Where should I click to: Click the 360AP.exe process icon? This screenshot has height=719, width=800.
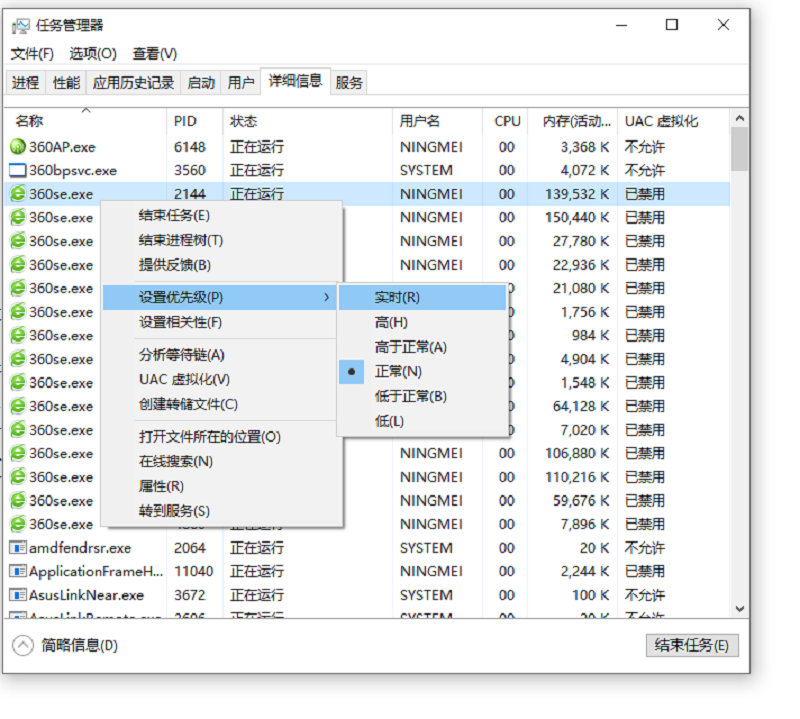click(x=19, y=146)
